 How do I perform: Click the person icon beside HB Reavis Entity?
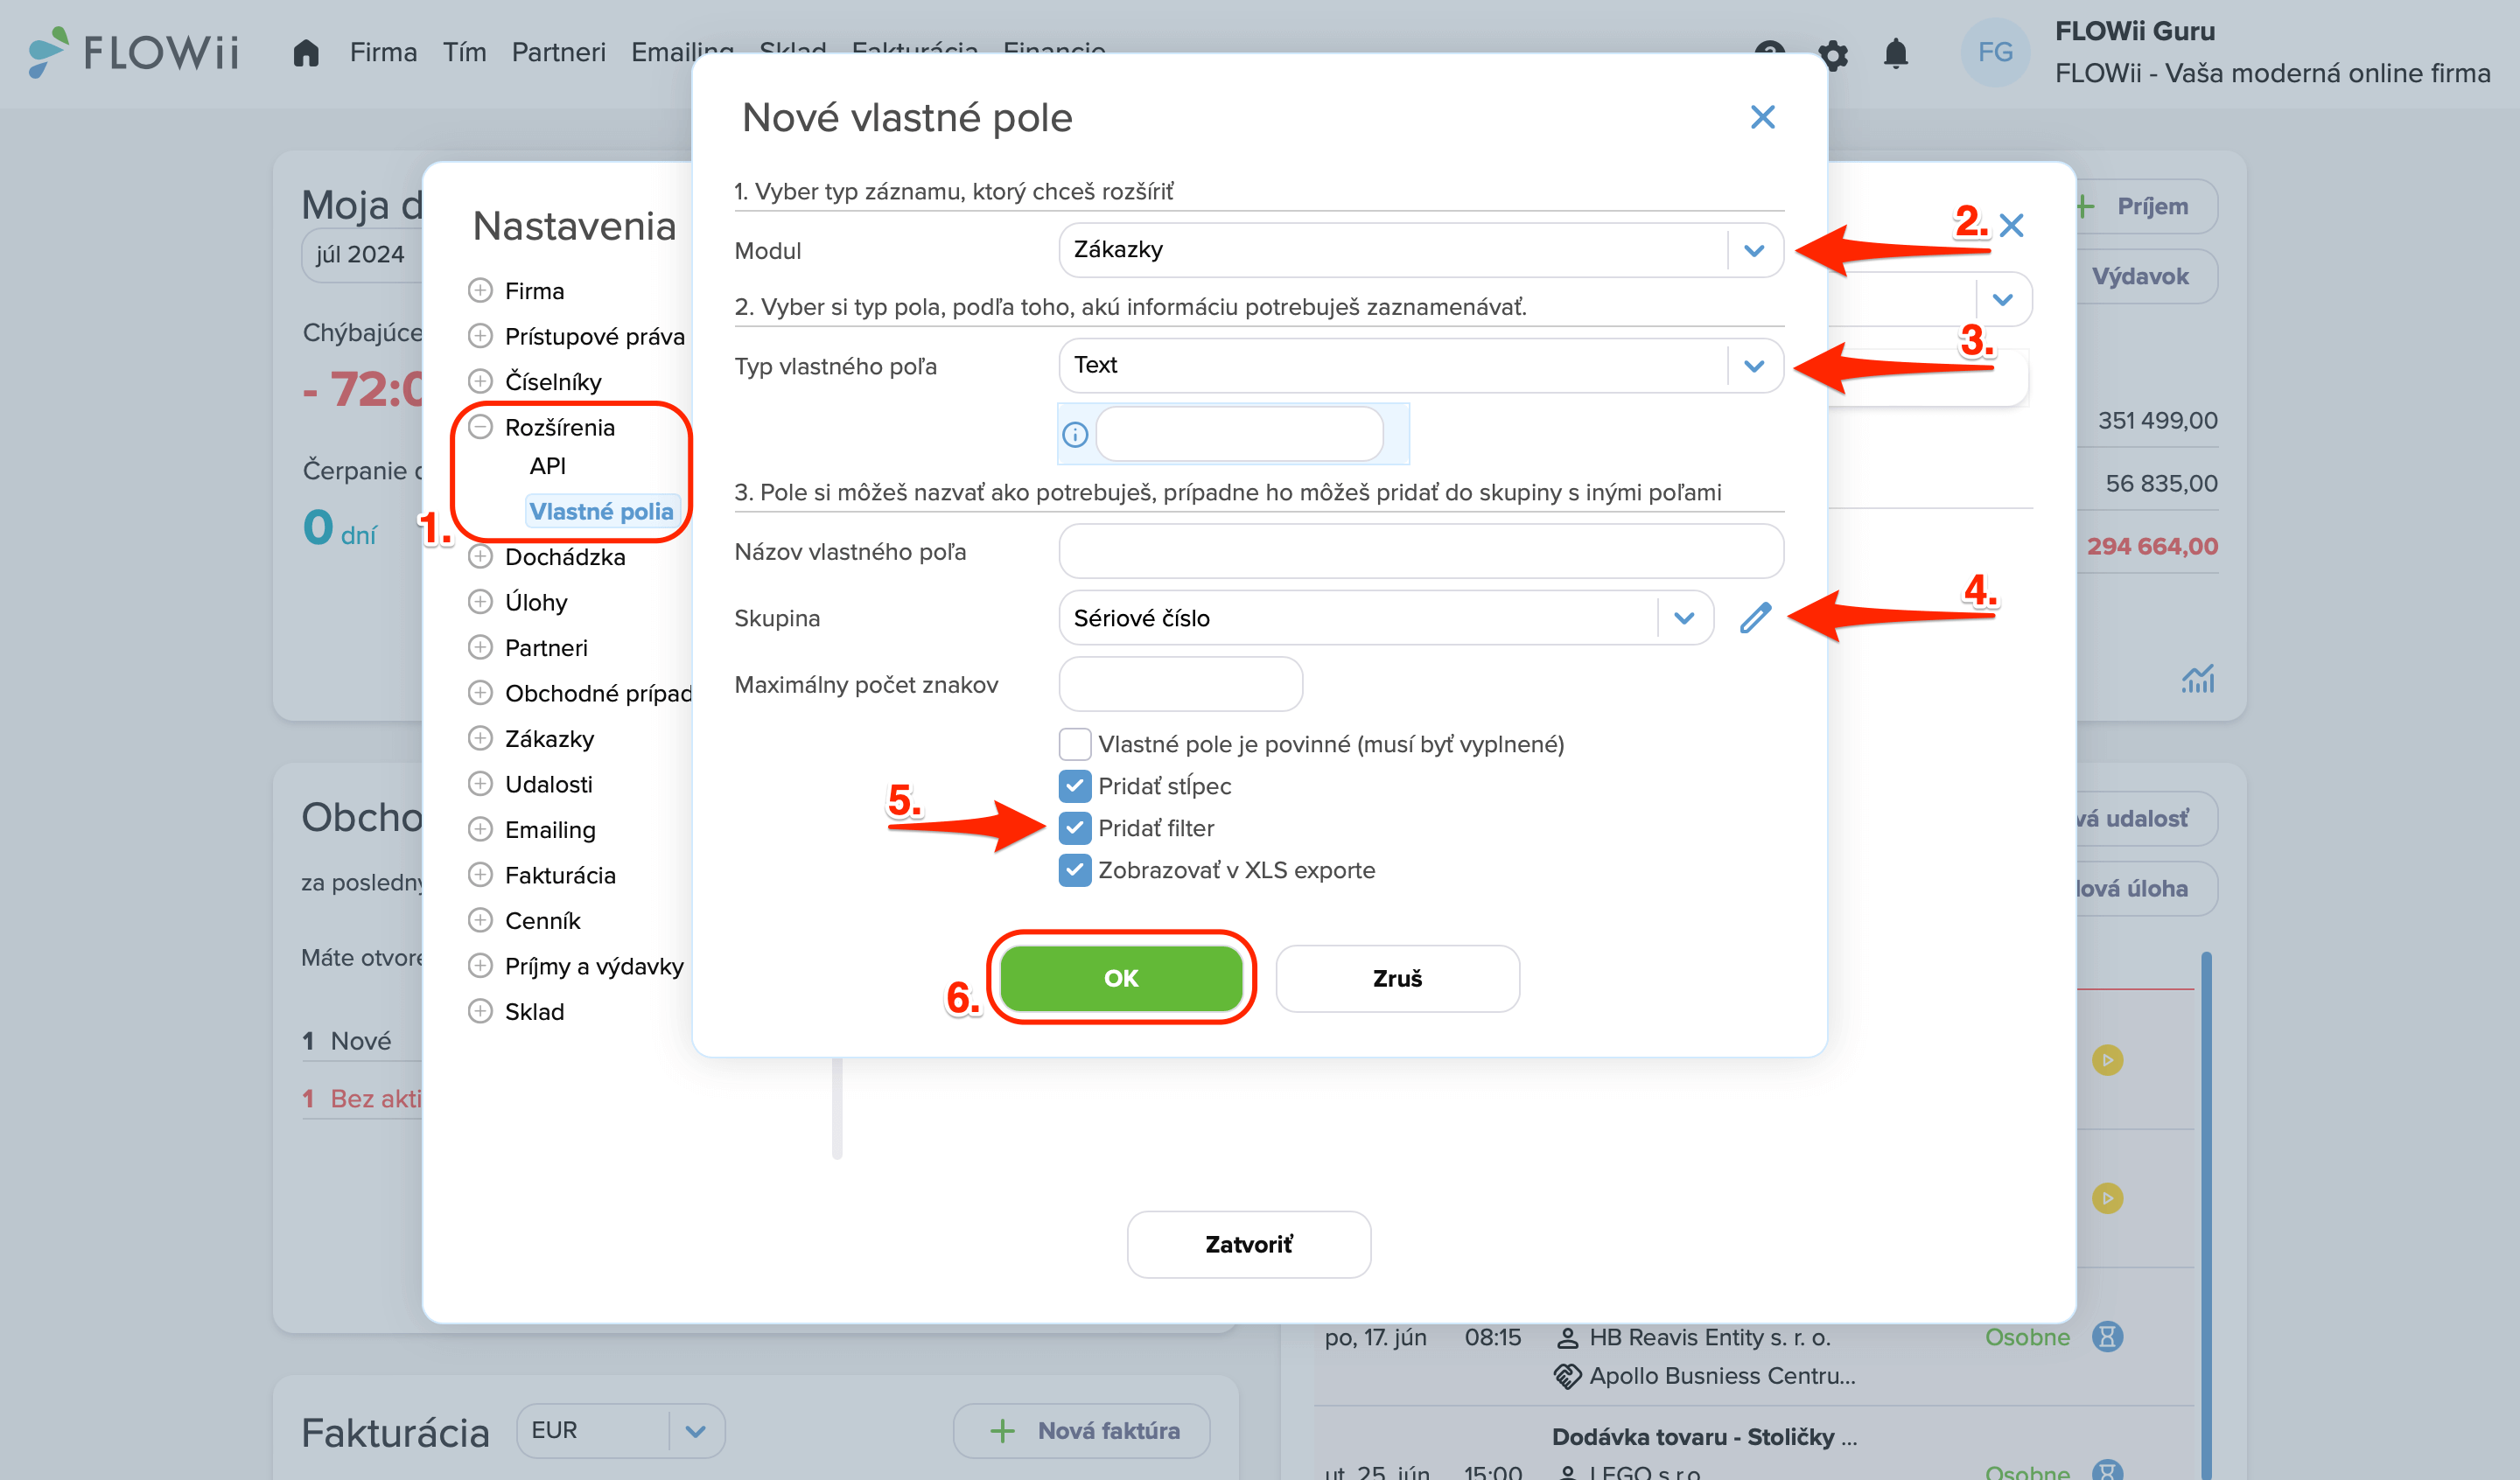(1567, 1338)
